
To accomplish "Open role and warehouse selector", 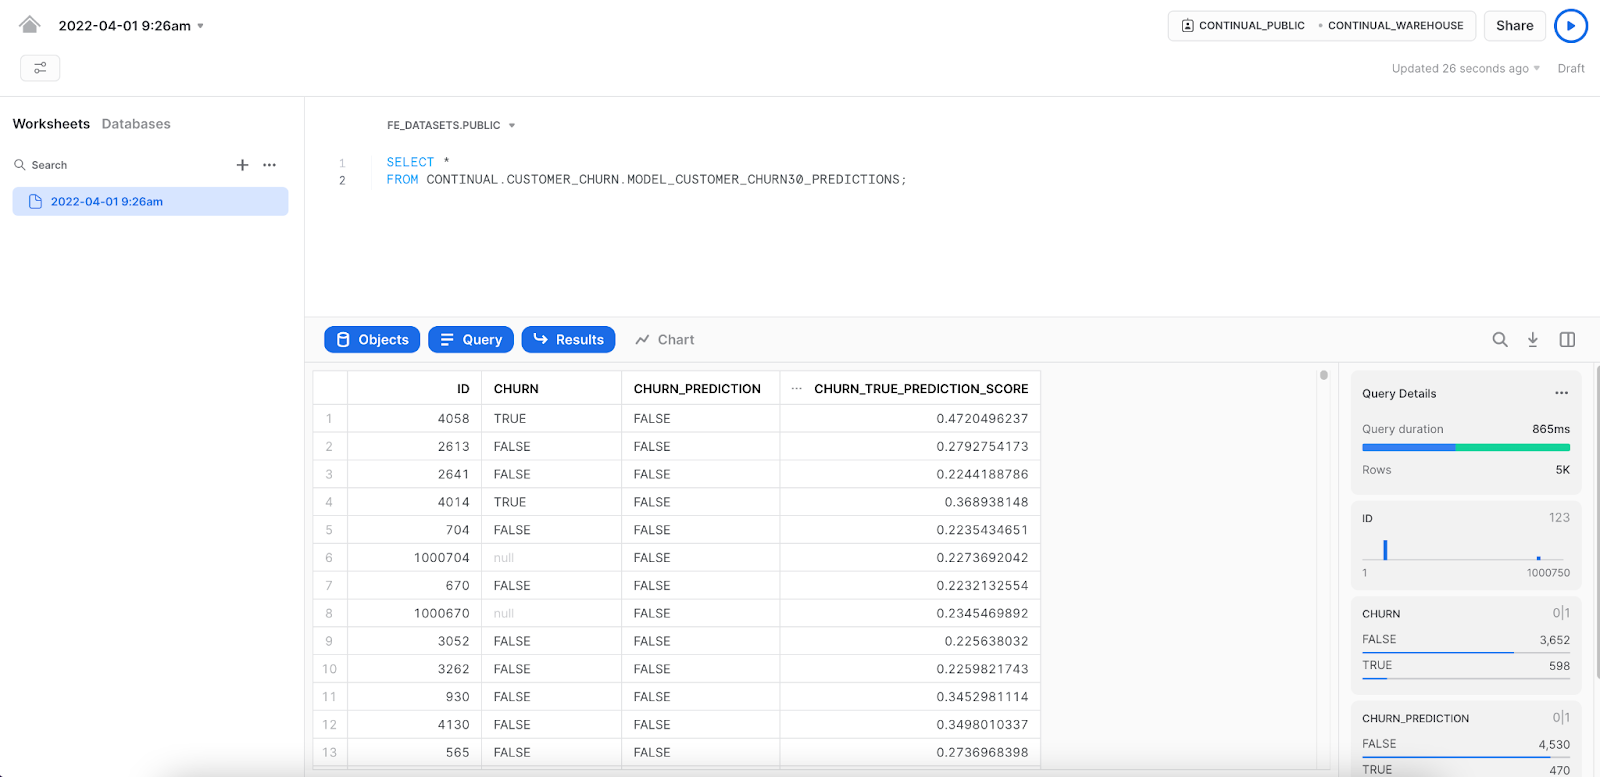I will (x=1321, y=26).
